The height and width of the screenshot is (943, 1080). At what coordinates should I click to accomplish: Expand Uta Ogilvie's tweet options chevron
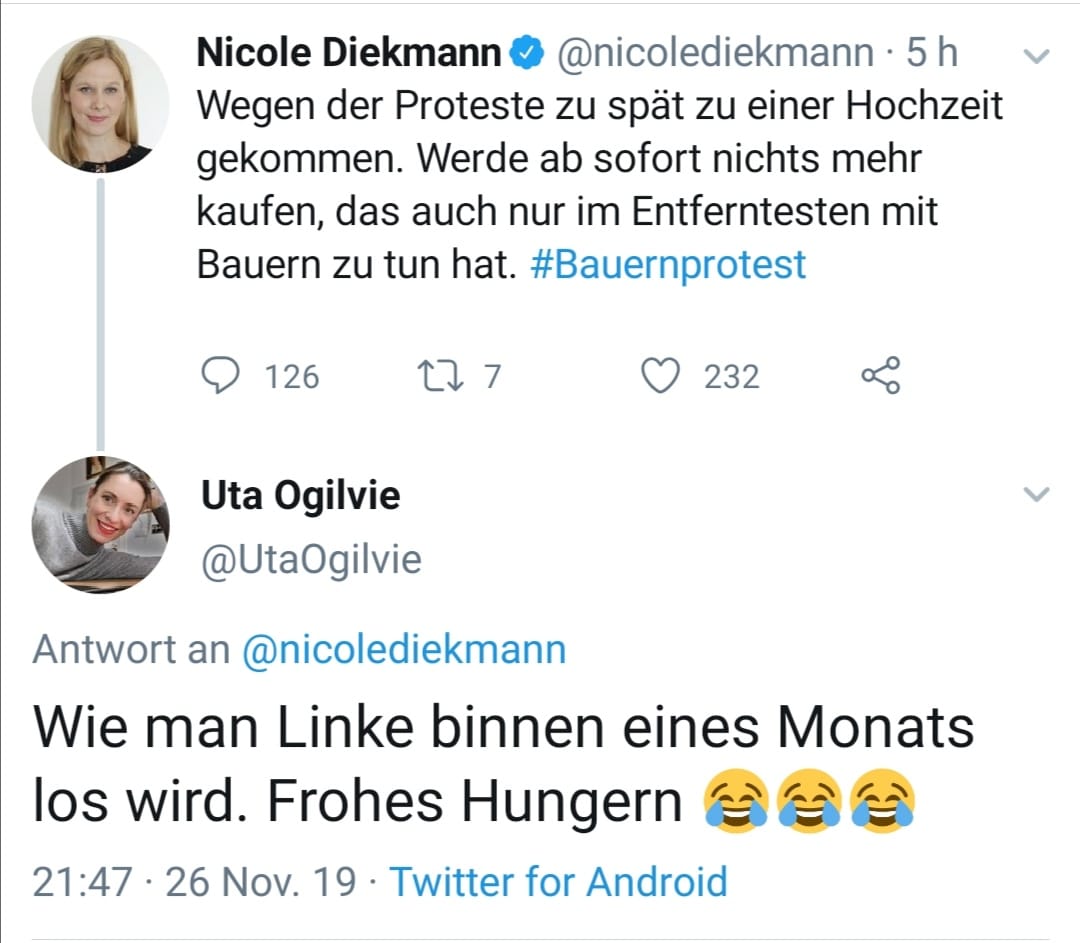click(1038, 494)
